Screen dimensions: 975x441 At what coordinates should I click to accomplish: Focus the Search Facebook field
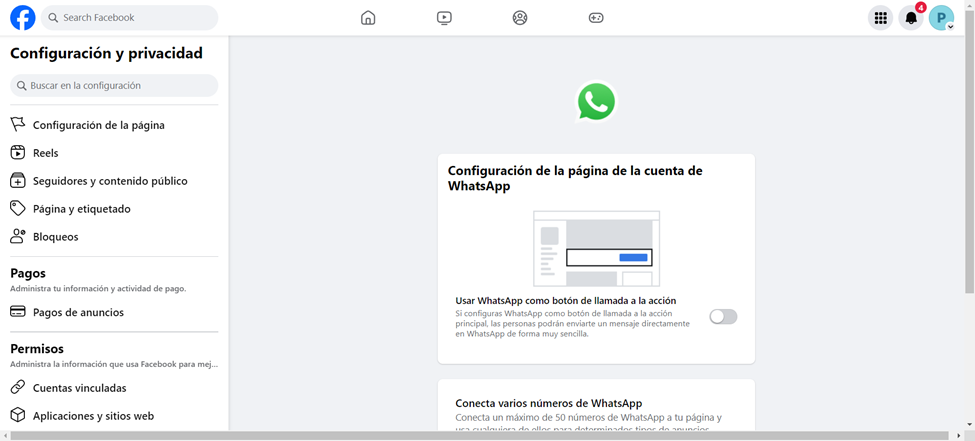(129, 17)
